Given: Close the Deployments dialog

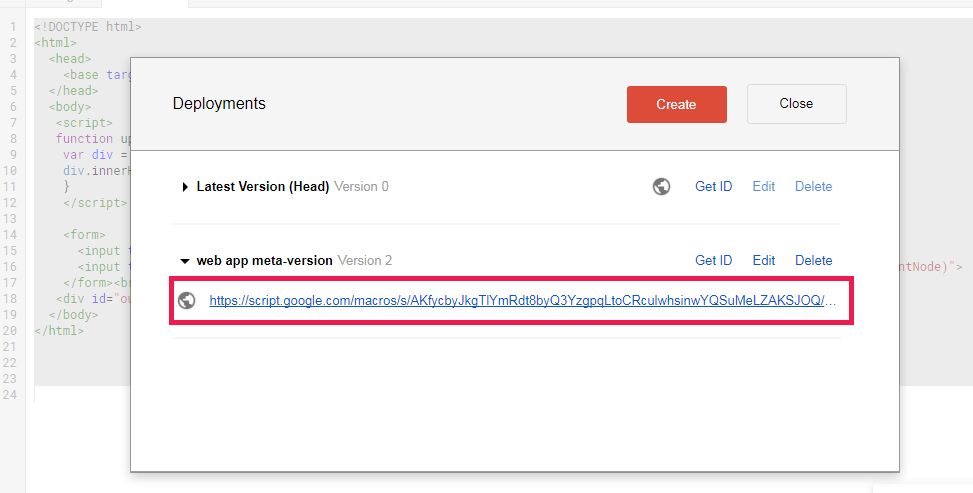Looking at the screenshot, I should [x=796, y=104].
